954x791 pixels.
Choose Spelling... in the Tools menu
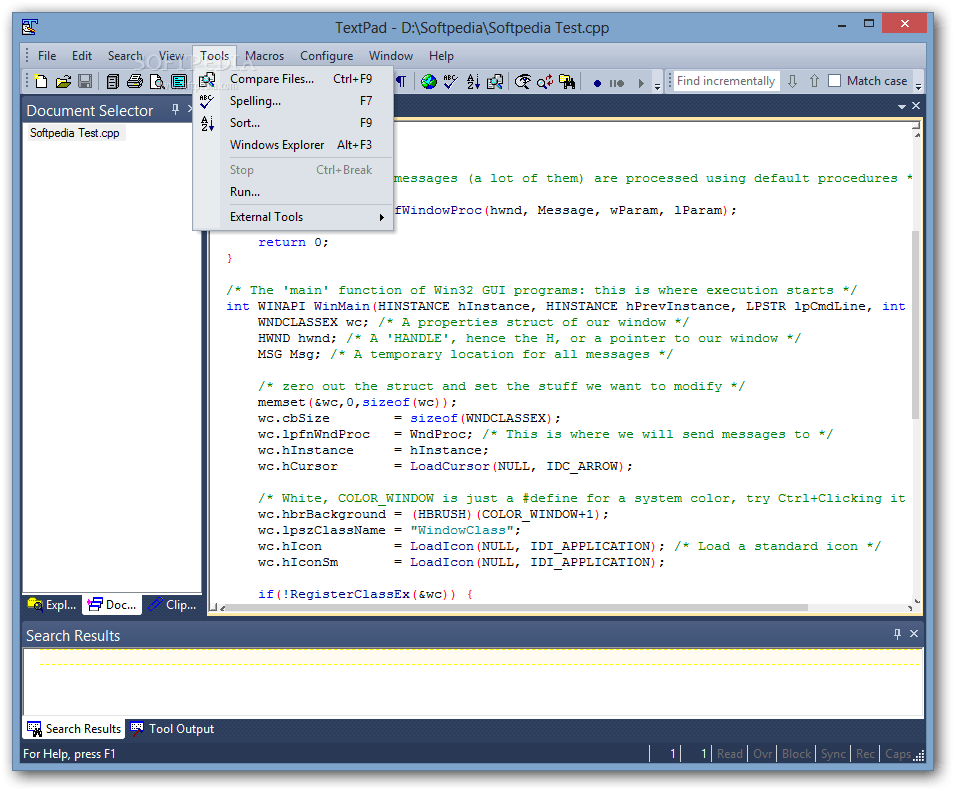click(x=293, y=101)
